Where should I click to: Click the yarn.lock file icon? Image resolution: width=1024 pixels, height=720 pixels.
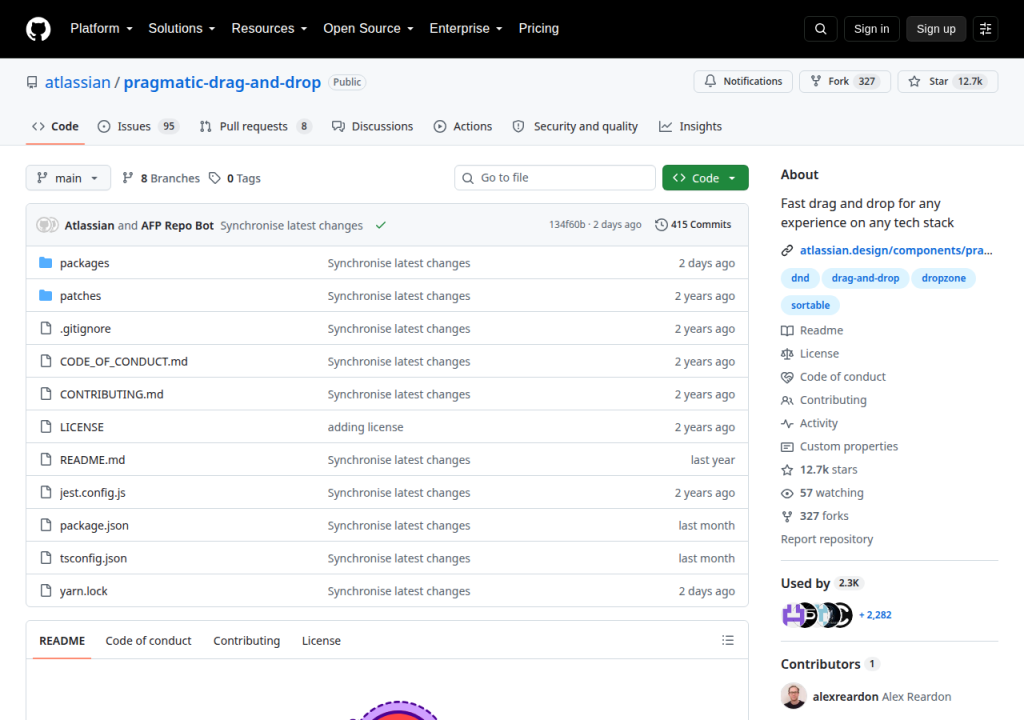[x=46, y=591]
